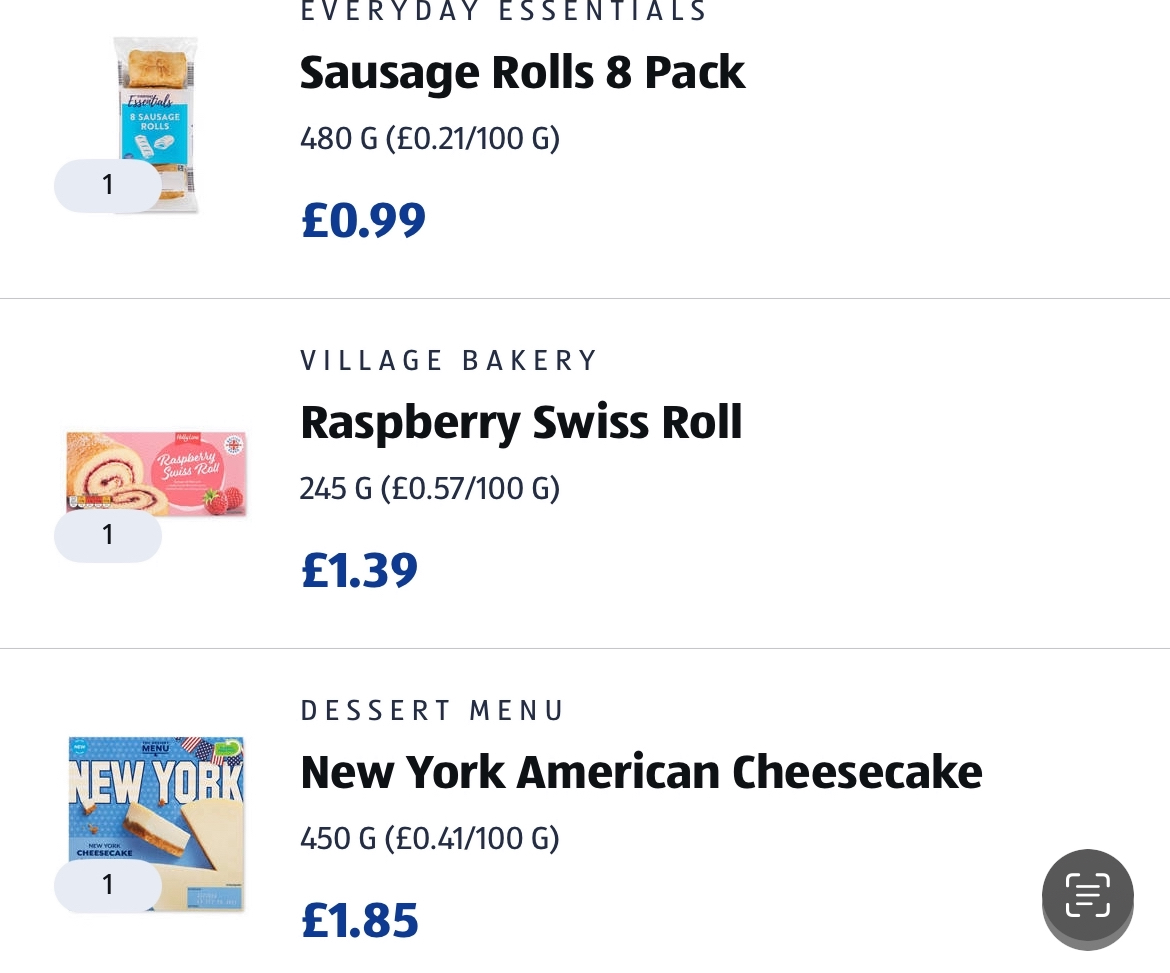1170x973 pixels.
Task: Open the Raspberry Swiss Roll product image
Action: (156, 474)
